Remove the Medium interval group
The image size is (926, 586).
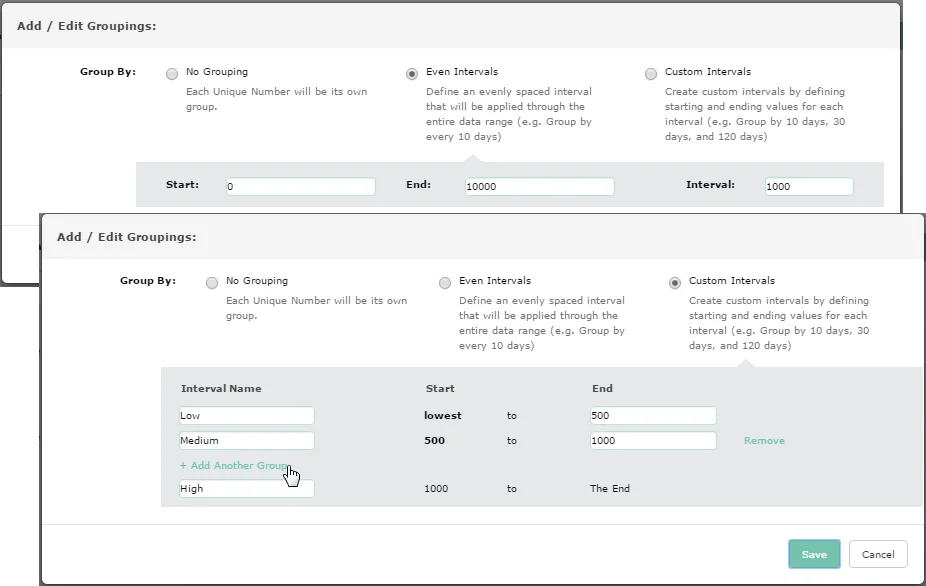coord(764,441)
